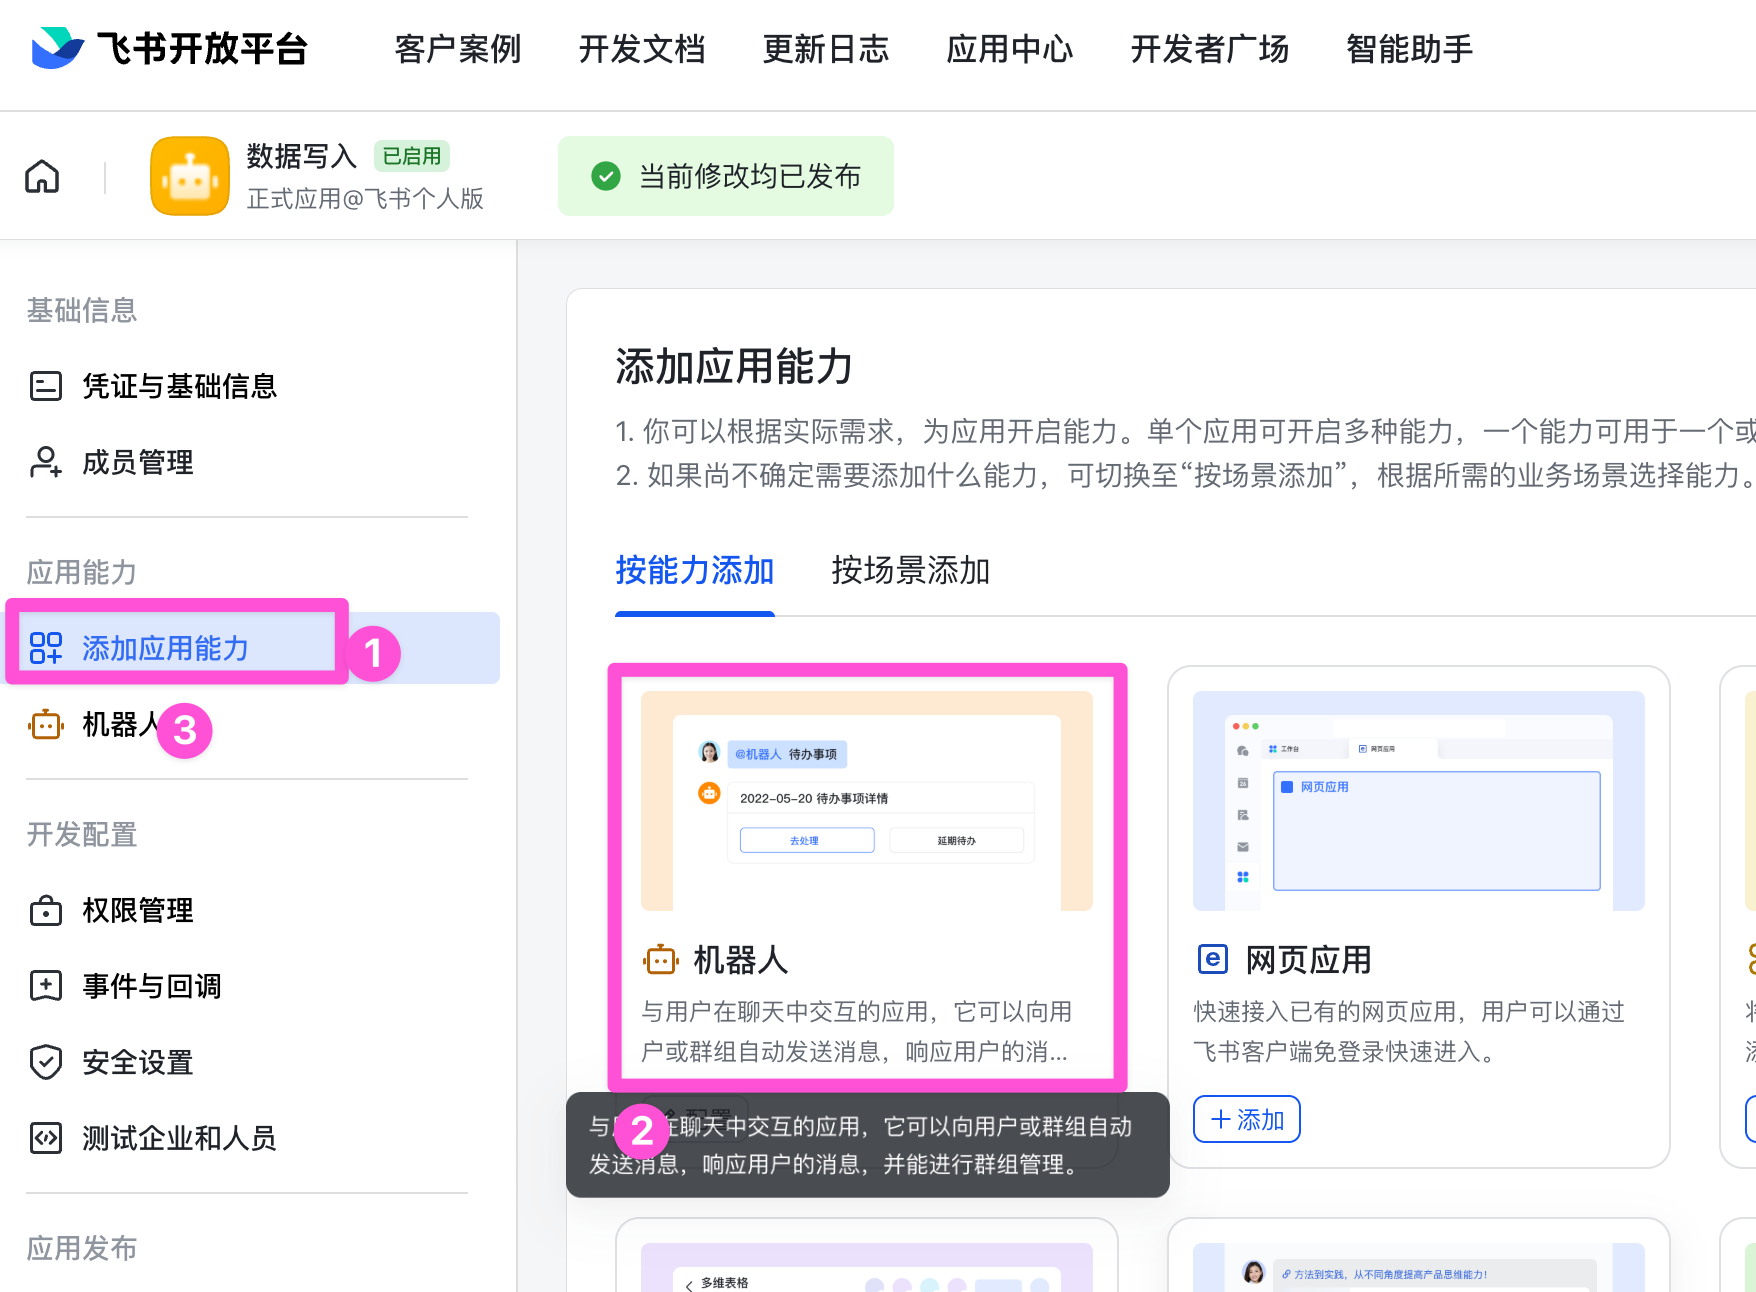Click the 机器人 sidebar robot icon

coord(46,724)
